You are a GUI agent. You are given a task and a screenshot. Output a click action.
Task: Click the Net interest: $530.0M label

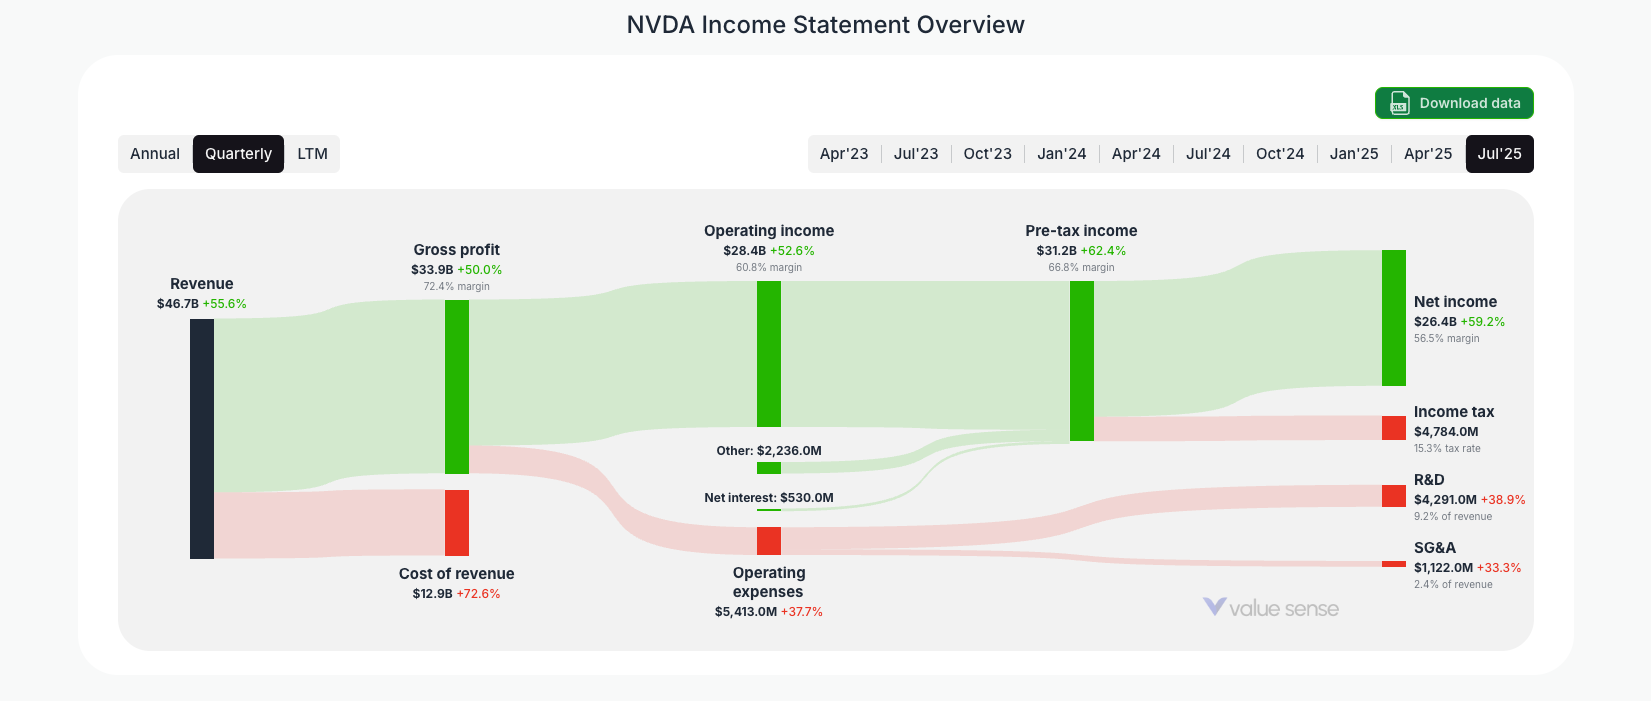pyautogui.click(x=769, y=498)
